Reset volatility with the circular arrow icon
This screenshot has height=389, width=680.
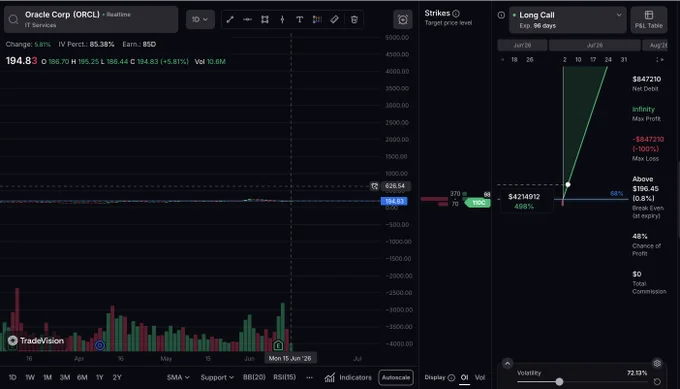(657, 382)
